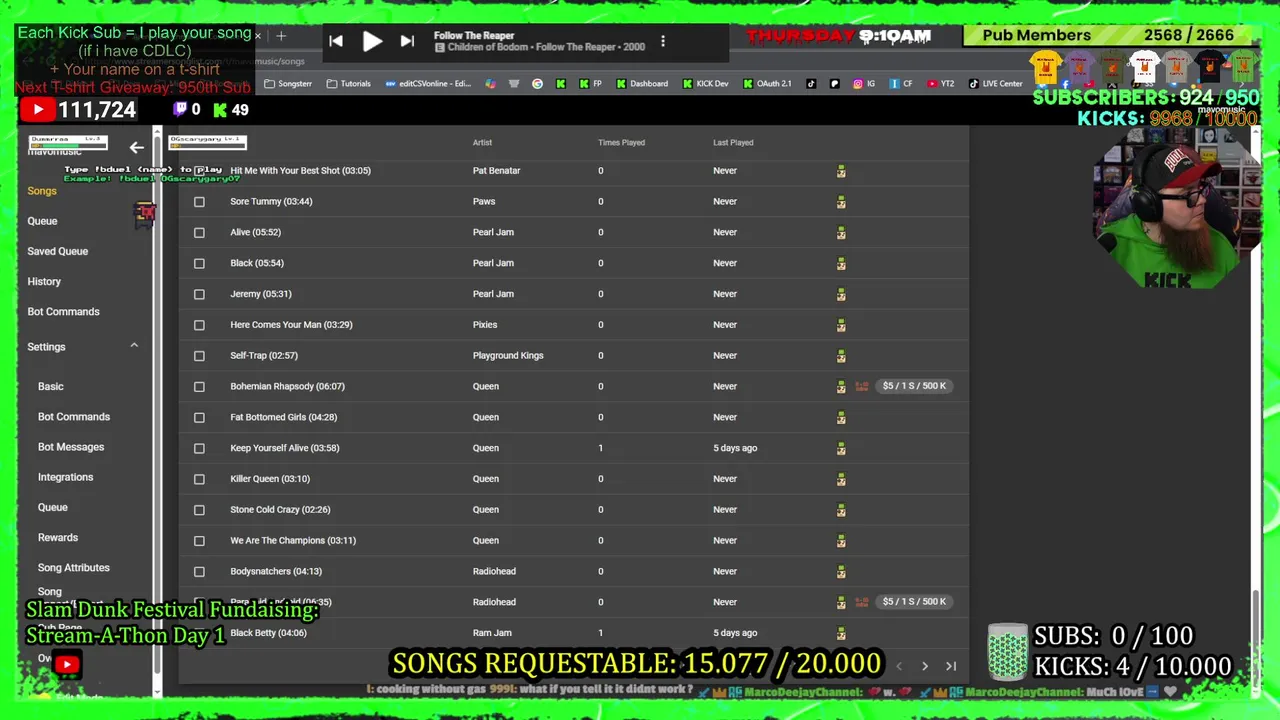Open media player three-dot options menu
This screenshot has width=1280, height=720.
click(x=662, y=42)
